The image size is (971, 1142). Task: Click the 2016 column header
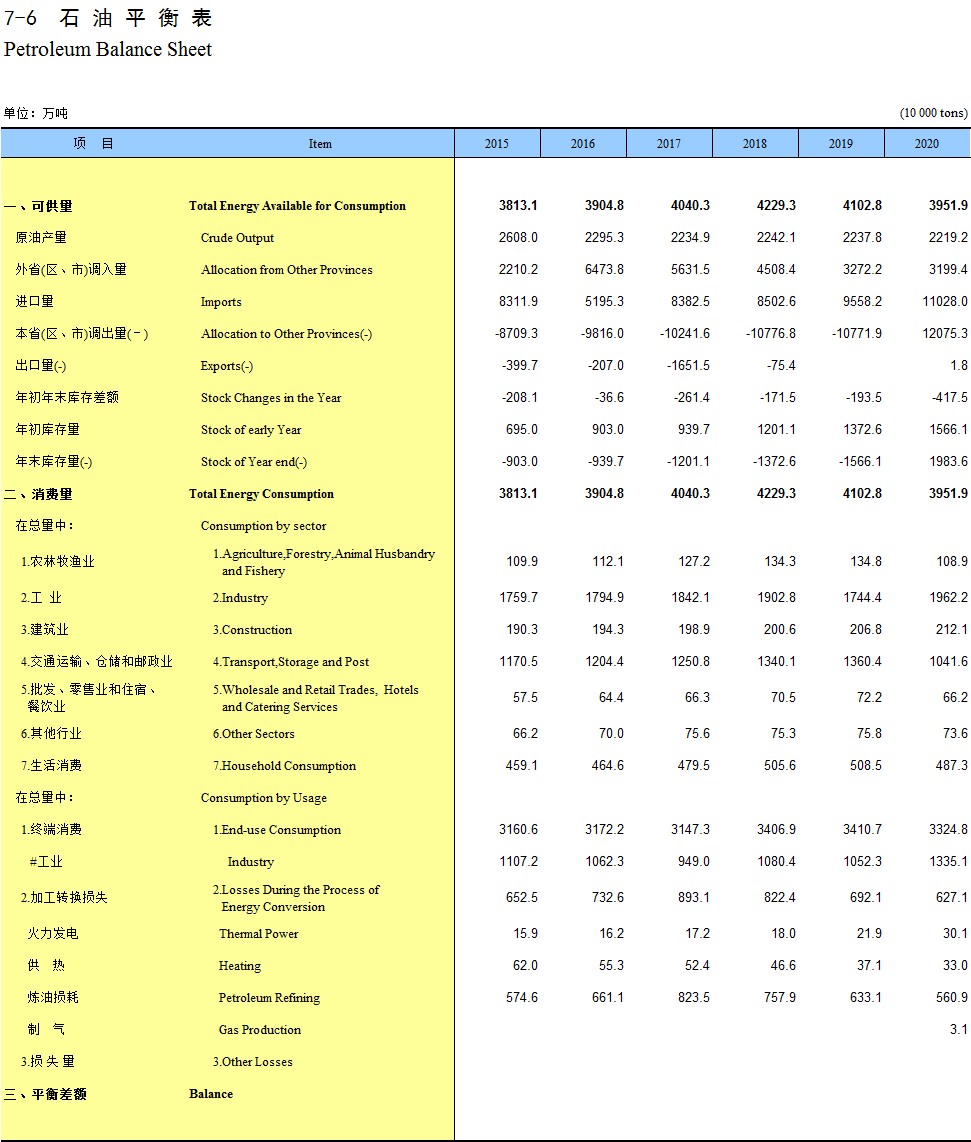click(x=583, y=143)
